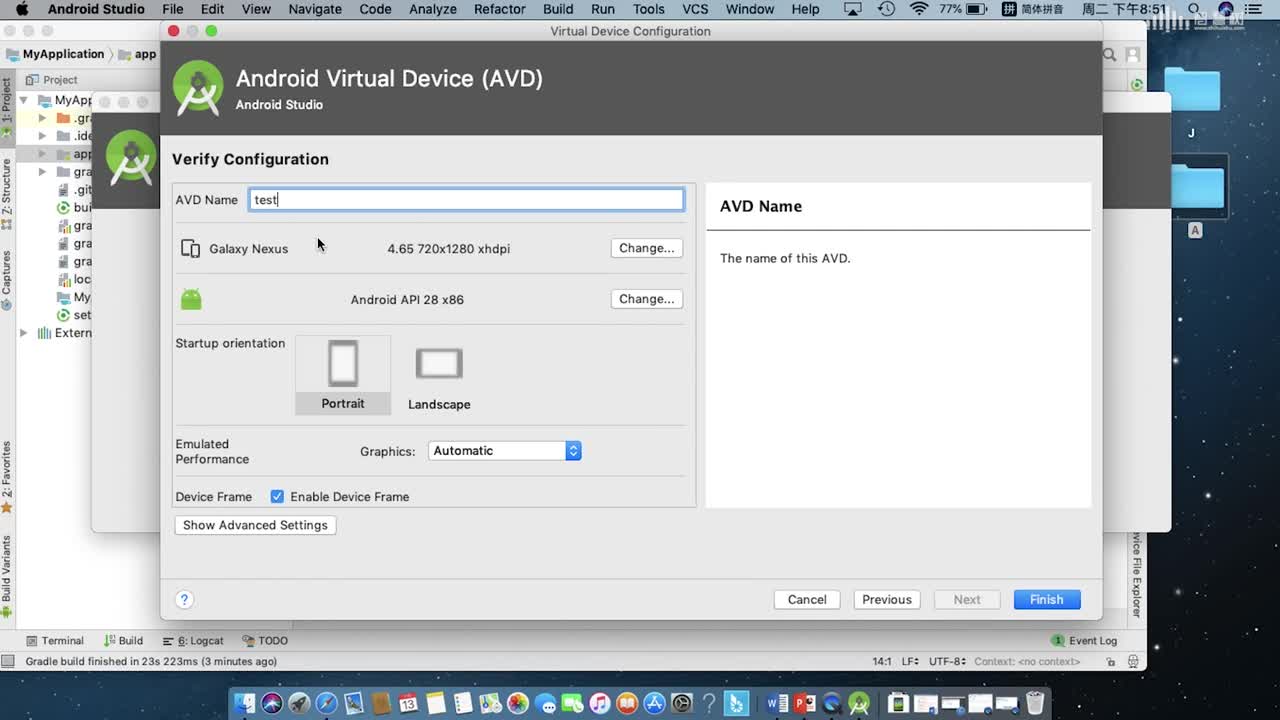The height and width of the screenshot is (720, 1280).
Task: Open the Tools menu
Action: coord(648,9)
